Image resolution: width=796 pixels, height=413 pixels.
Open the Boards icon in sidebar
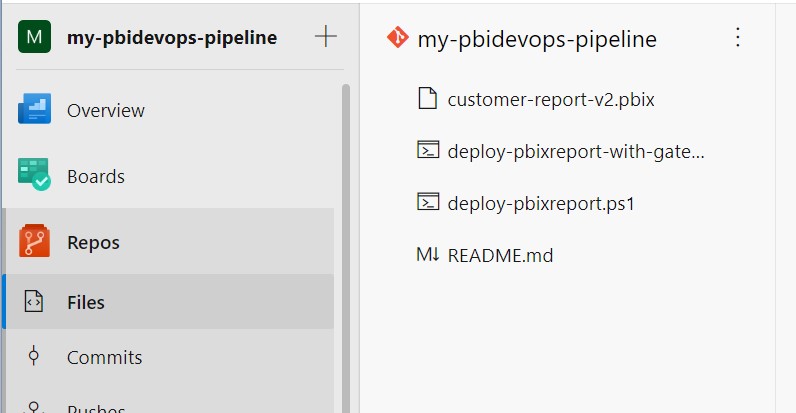coord(35,175)
